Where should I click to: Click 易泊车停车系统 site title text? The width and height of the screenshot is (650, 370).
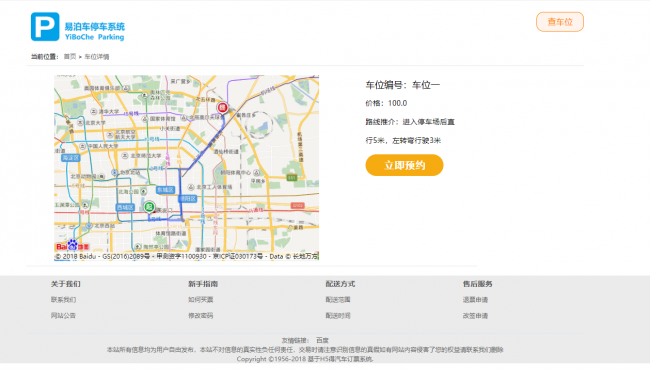(x=95, y=27)
